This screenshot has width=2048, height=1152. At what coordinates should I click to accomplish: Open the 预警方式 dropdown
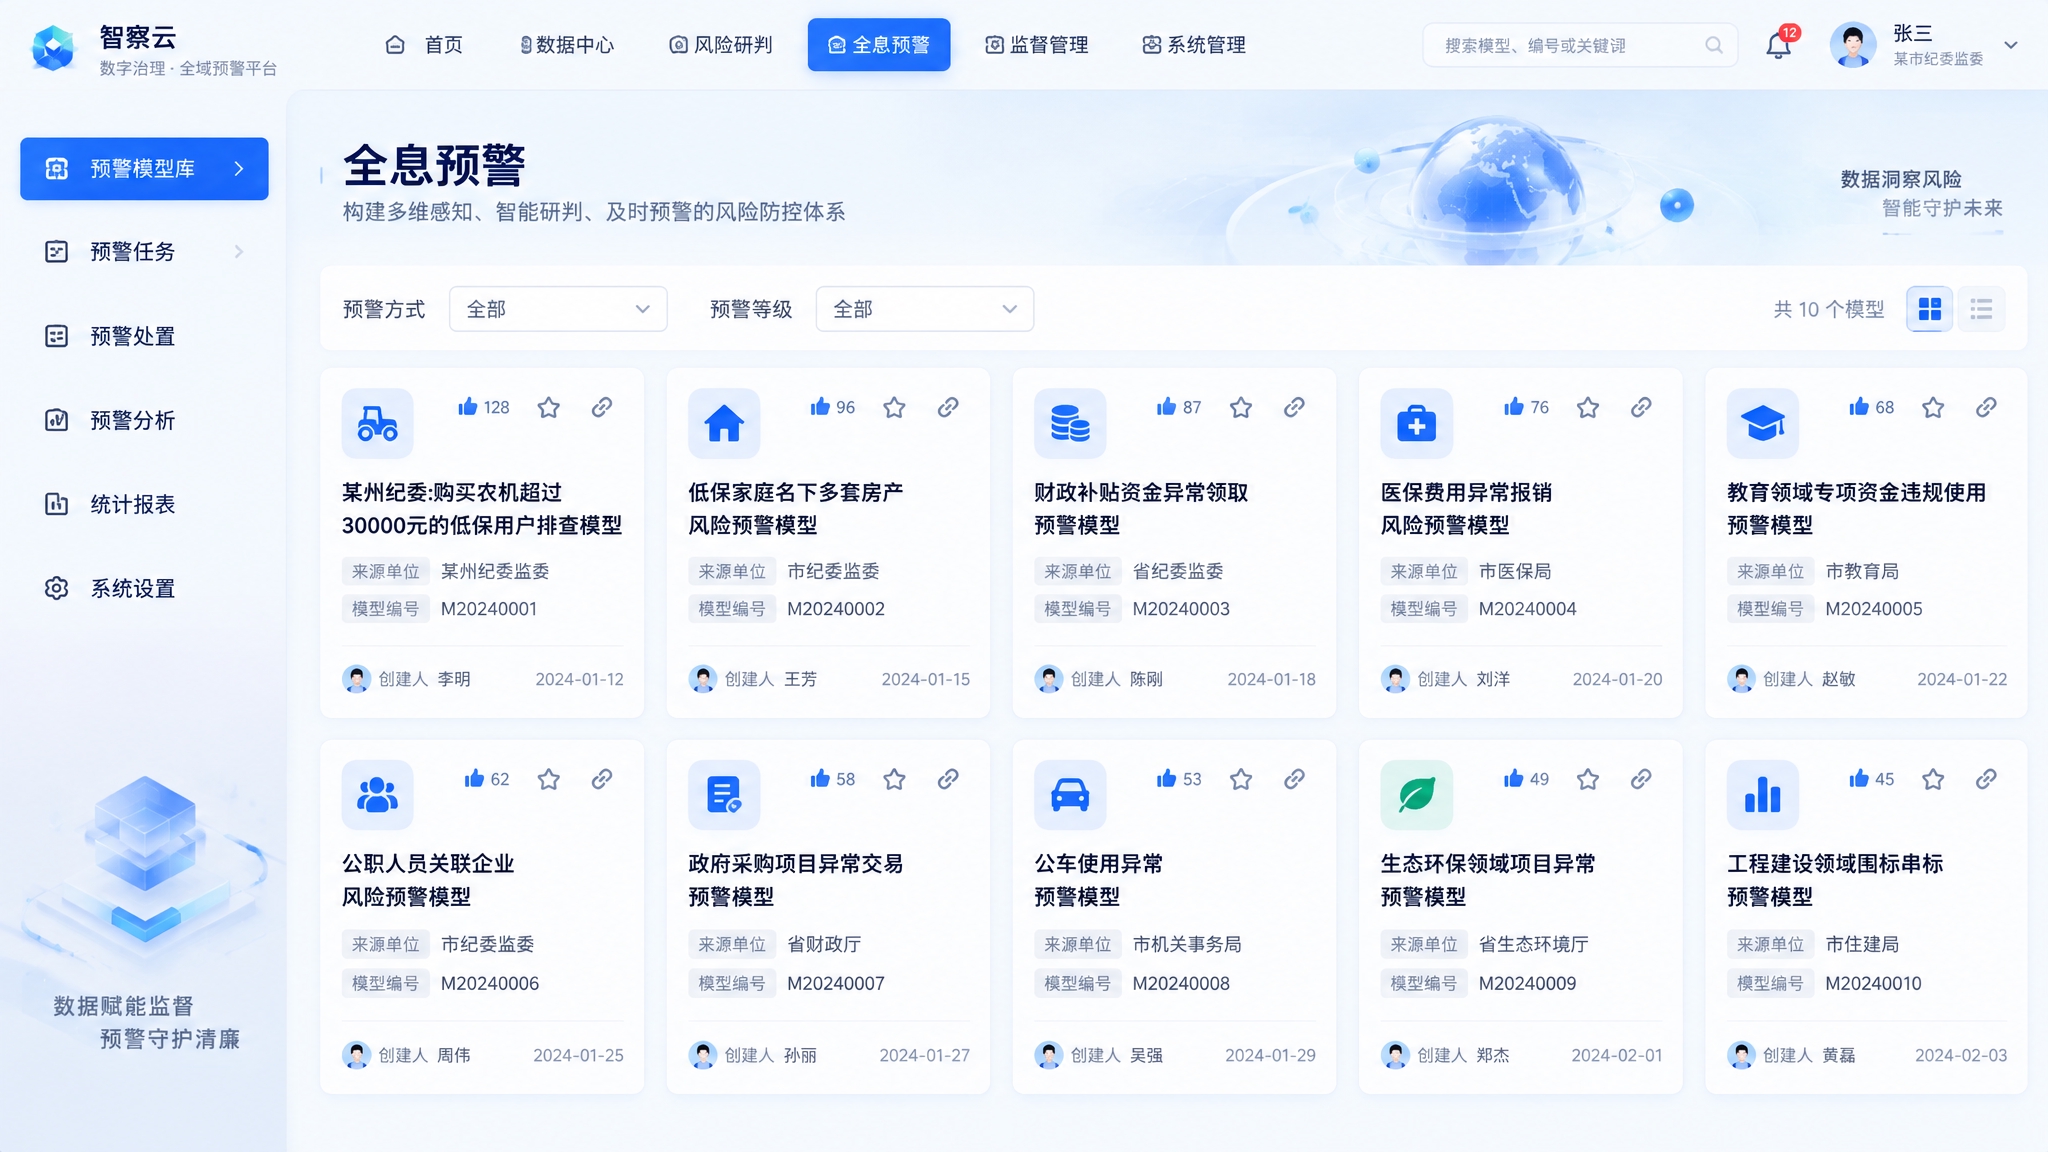[x=558, y=309]
